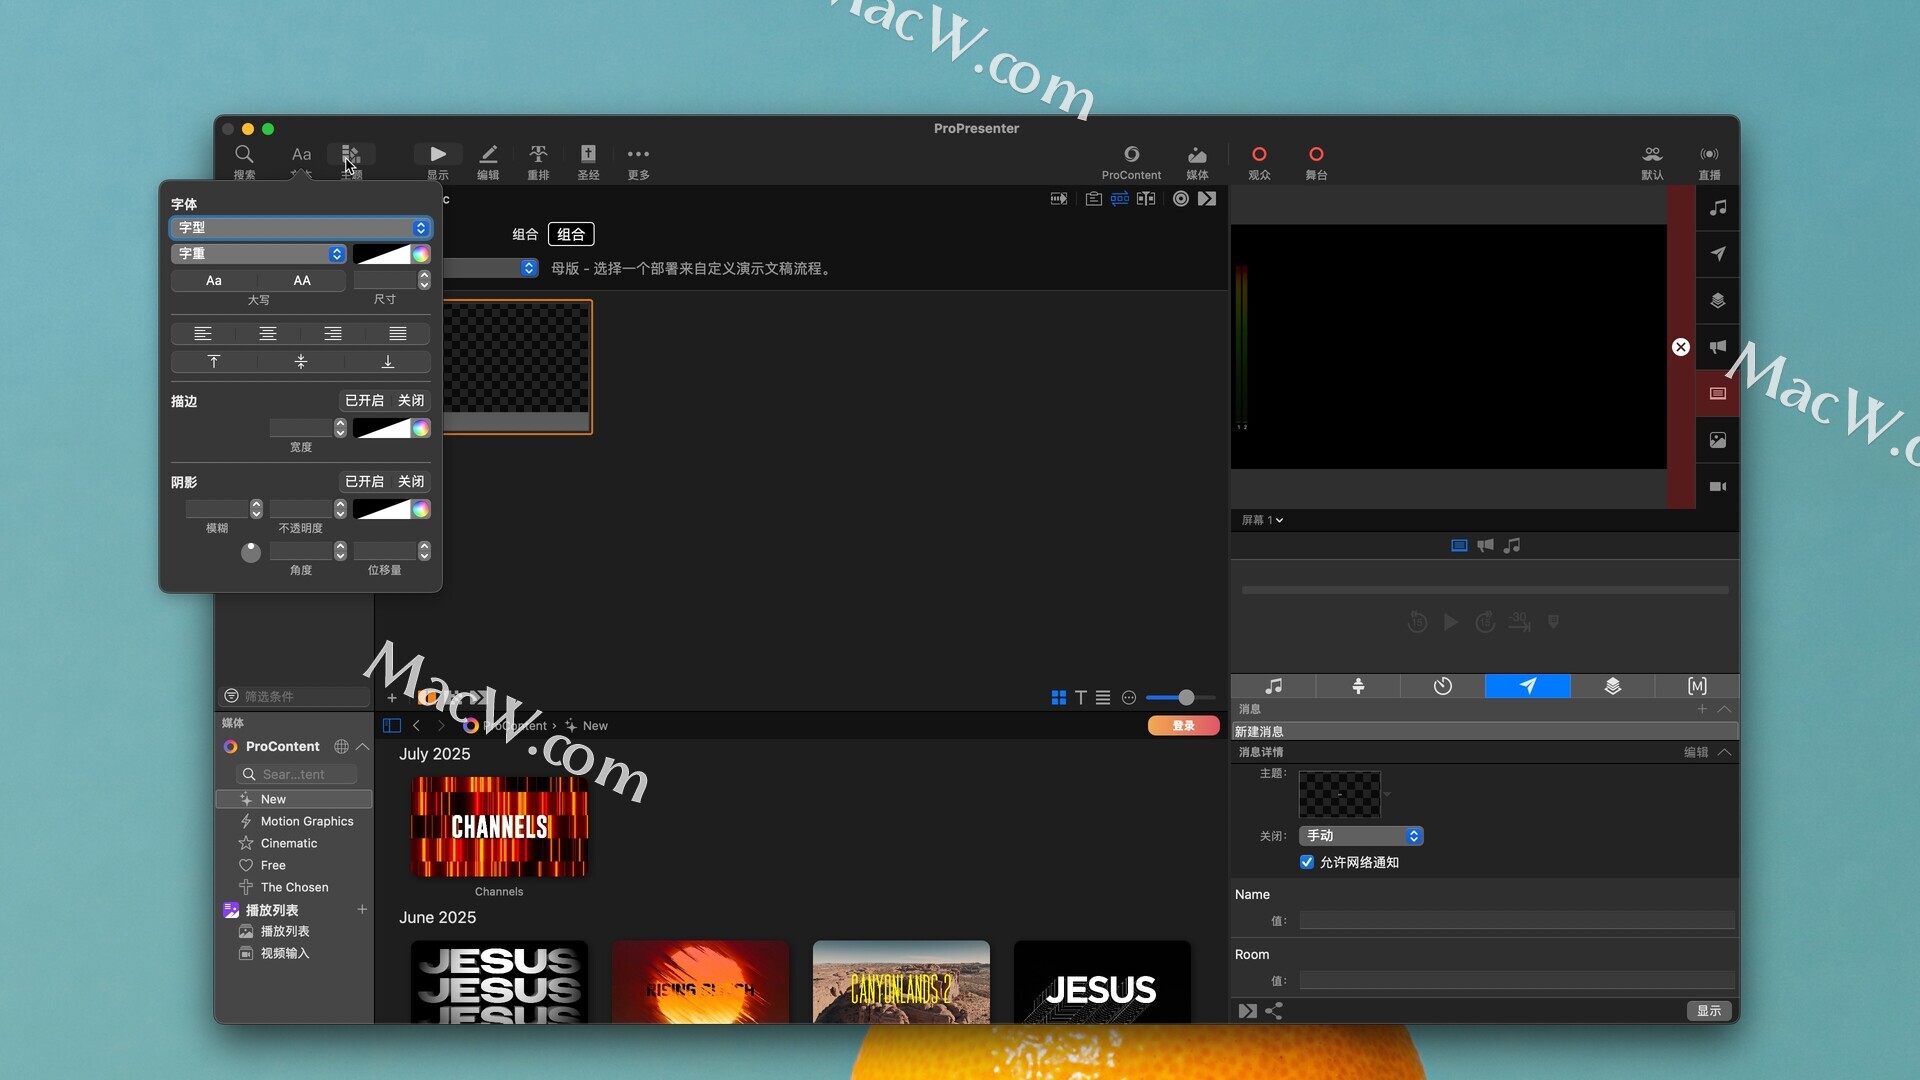Image resolution: width=1920 pixels, height=1080 pixels.
Task: Align text left
Action: coord(203,333)
